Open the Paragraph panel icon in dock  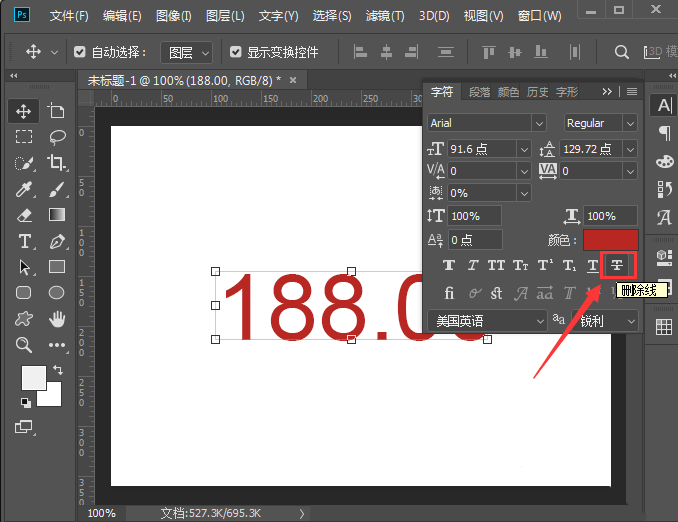tap(664, 132)
